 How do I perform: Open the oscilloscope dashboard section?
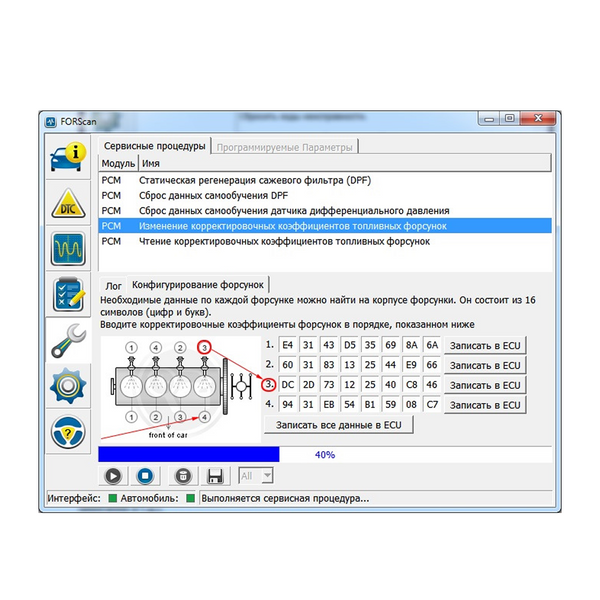(68, 249)
